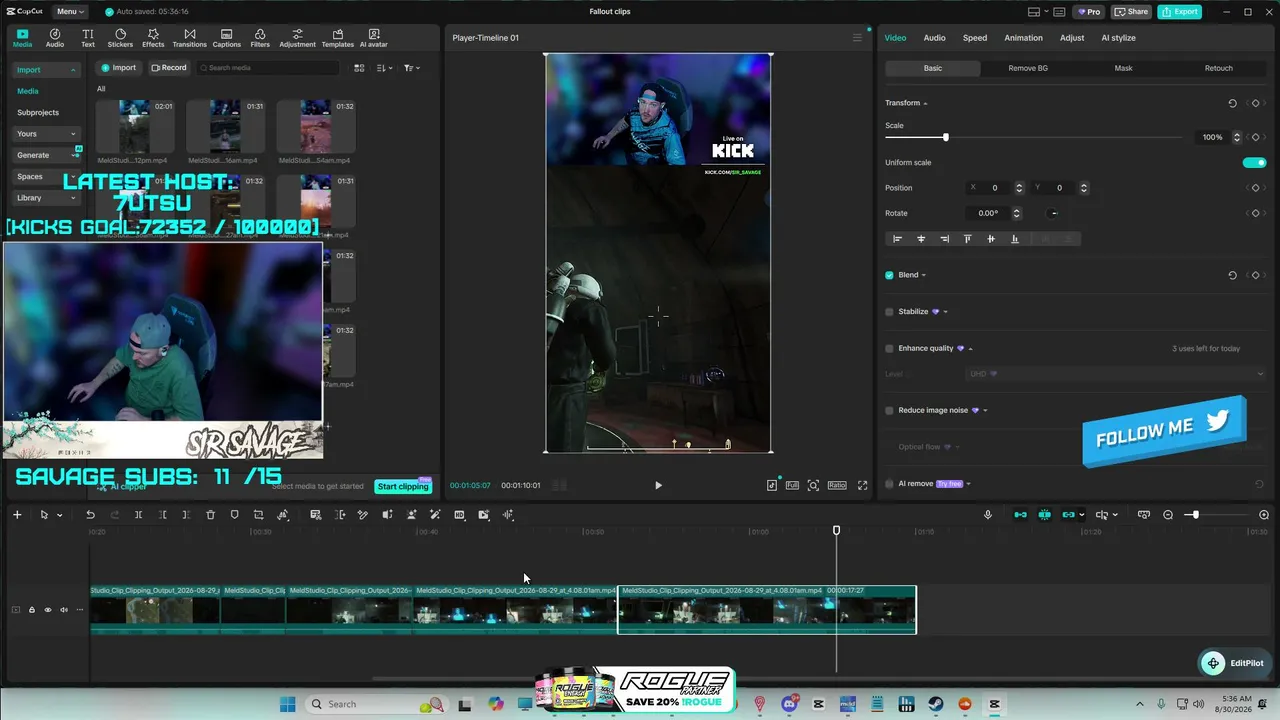1280x720 pixels.
Task: Add a new timeline track element
Action: (17, 515)
